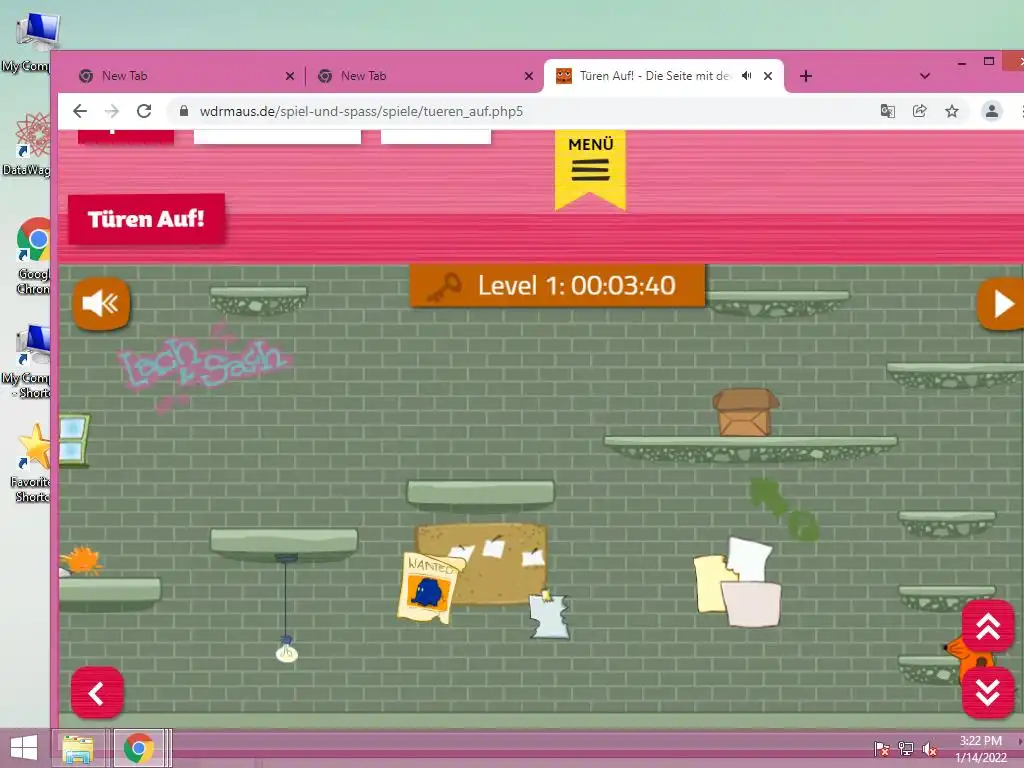Click the WANTED poster with blue elephant

coord(429,588)
